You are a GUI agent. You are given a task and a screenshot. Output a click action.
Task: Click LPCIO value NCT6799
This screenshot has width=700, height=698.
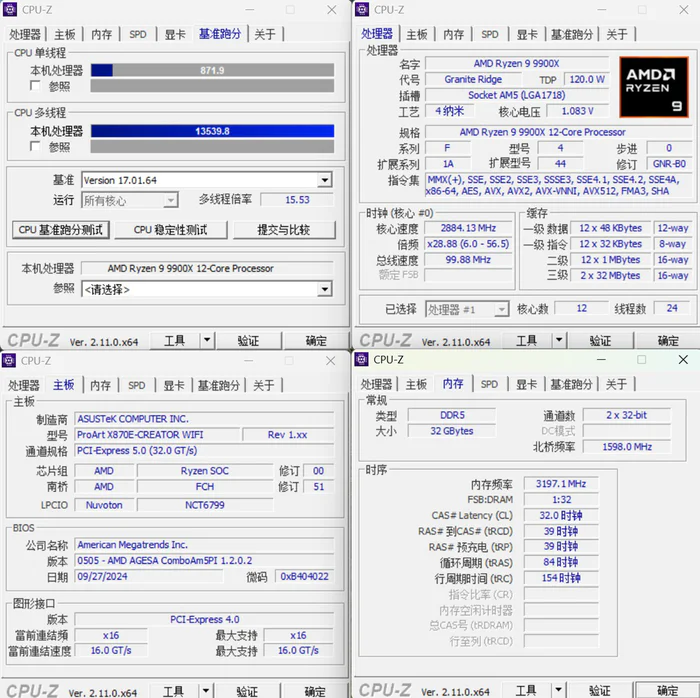[205, 505]
